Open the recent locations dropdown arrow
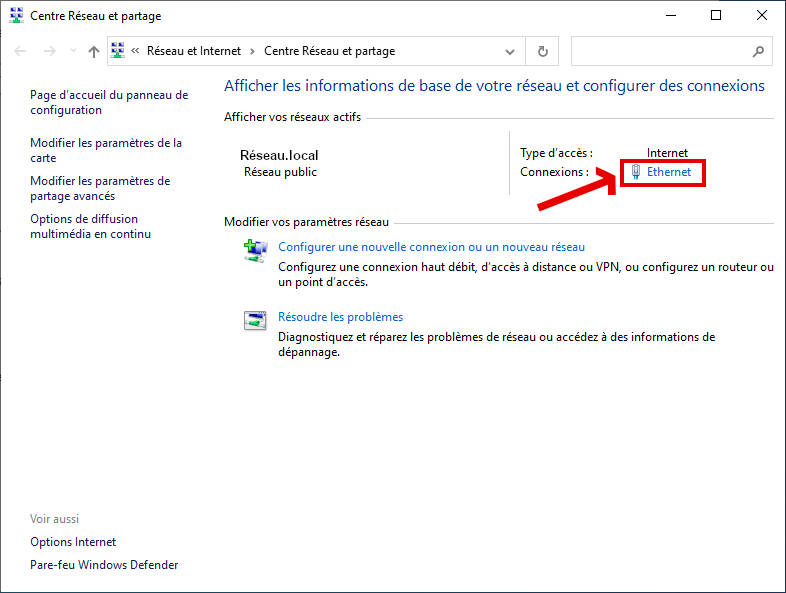Screen dimensions: 786x593 tap(71, 51)
